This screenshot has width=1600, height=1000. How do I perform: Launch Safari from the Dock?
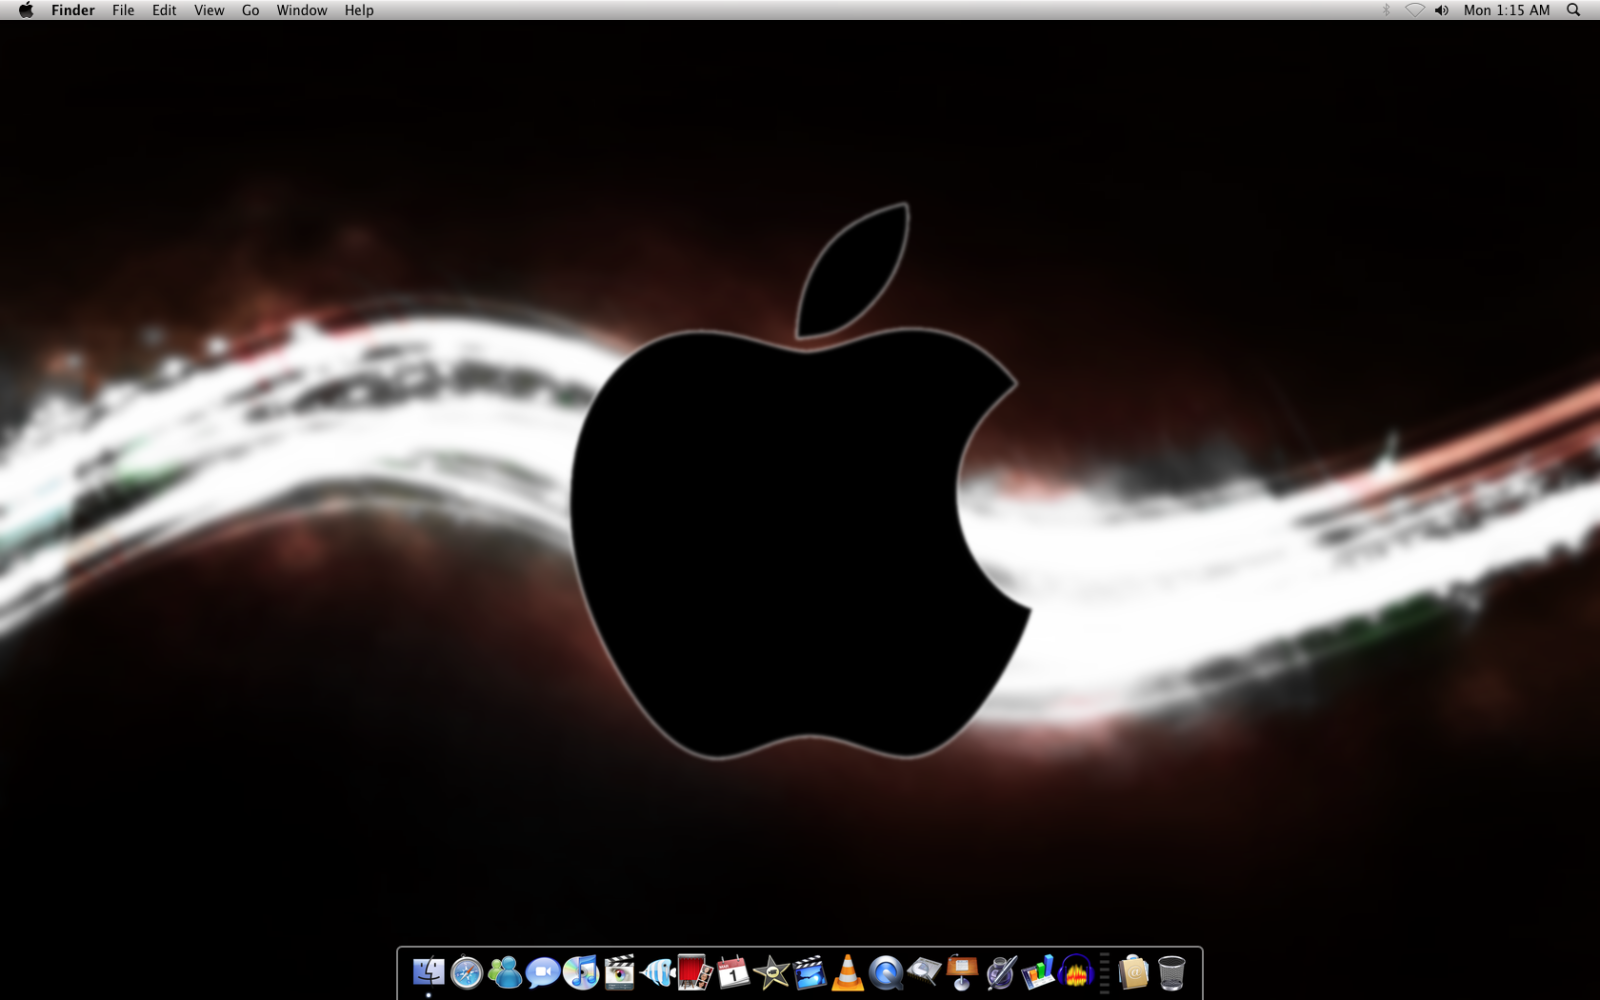click(467, 972)
